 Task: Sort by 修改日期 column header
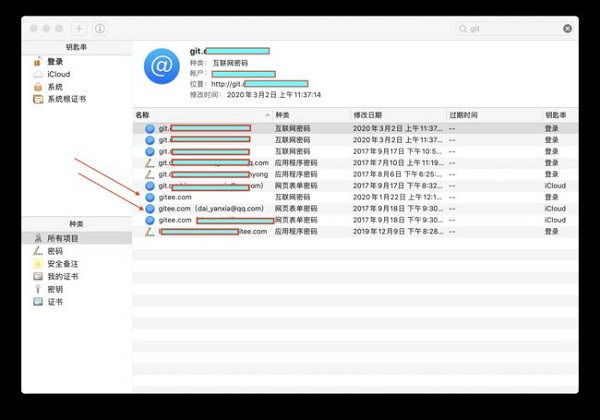395,115
